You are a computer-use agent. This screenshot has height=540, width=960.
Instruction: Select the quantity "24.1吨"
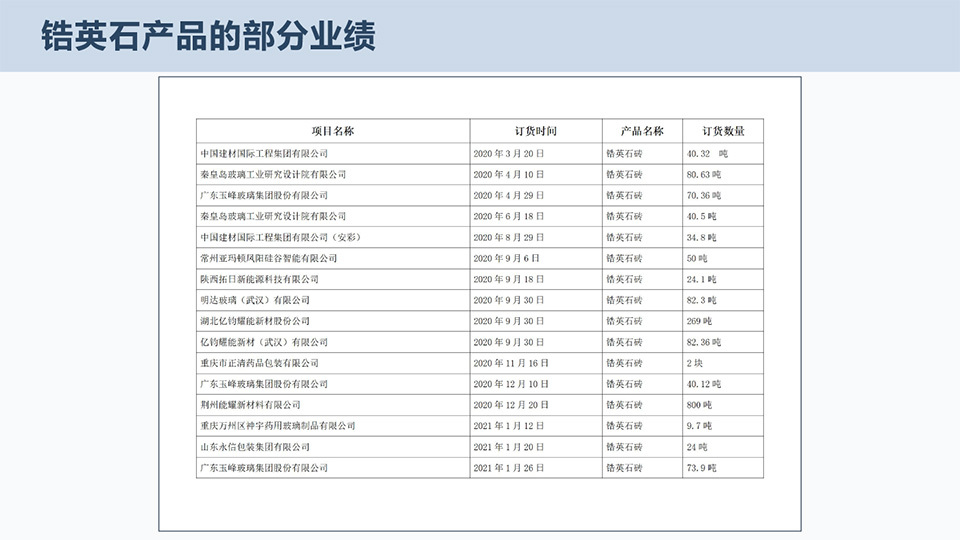tap(702, 279)
